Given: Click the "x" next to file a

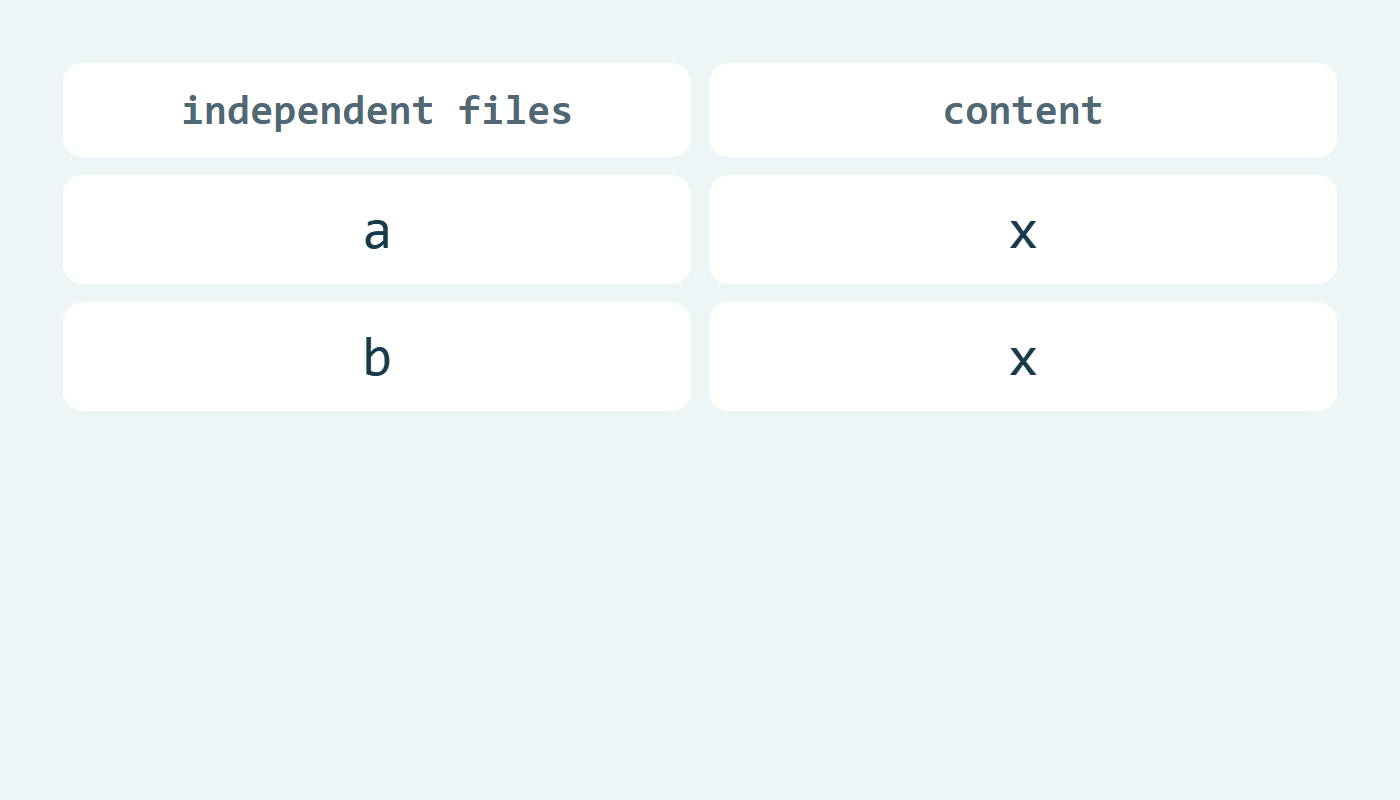Looking at the screenshot, I should coord(1023,233).
